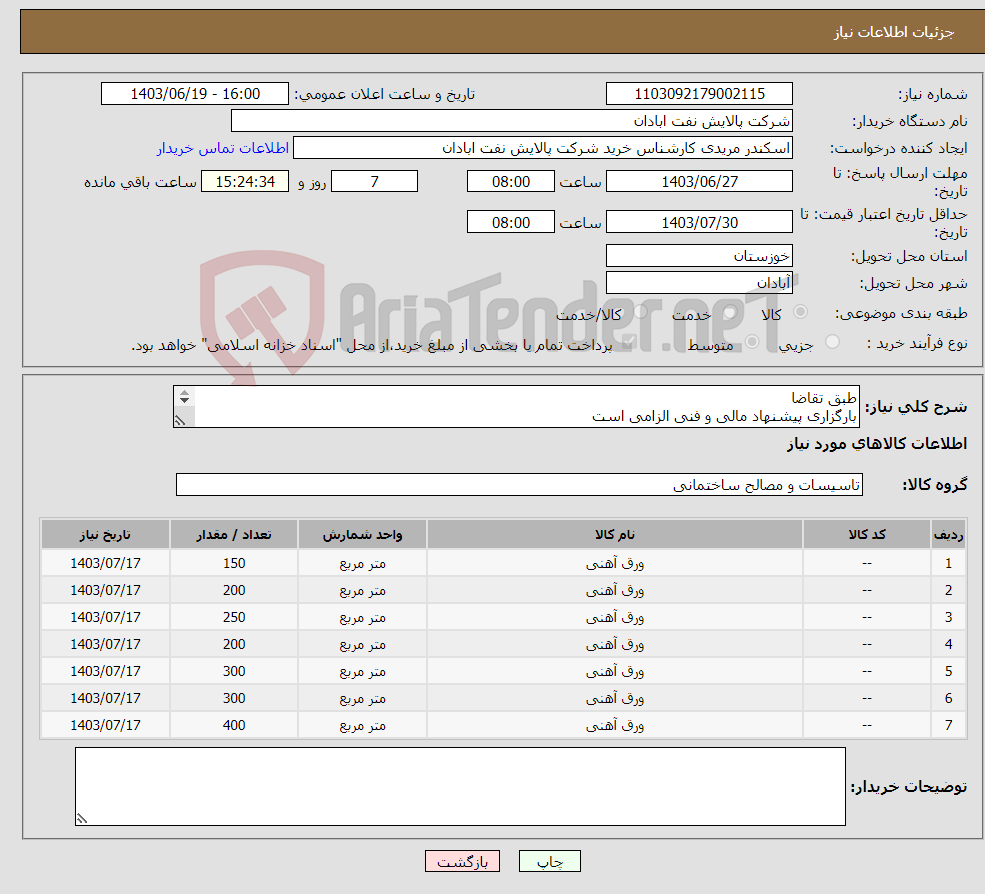The height and width of the screenshot is (894, 985).
Task: Click the remaining time field 15:24:34
Action: coord(245,182)
